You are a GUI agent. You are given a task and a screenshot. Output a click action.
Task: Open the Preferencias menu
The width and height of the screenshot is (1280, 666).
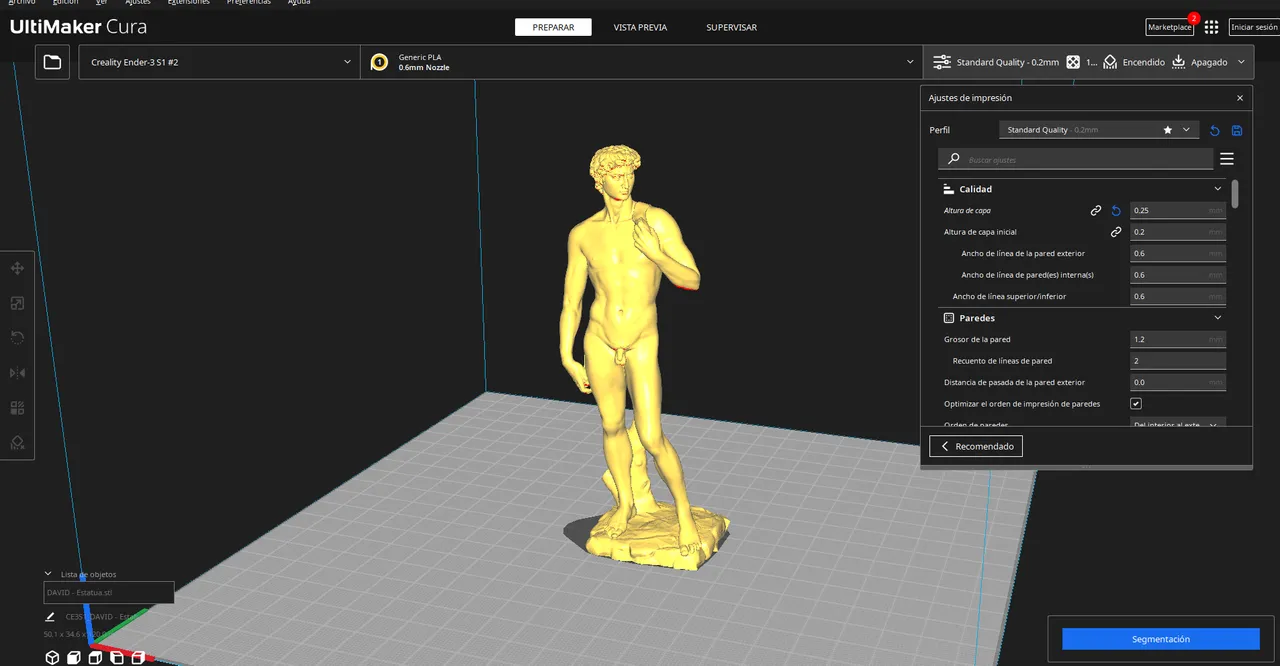[249, 3]
